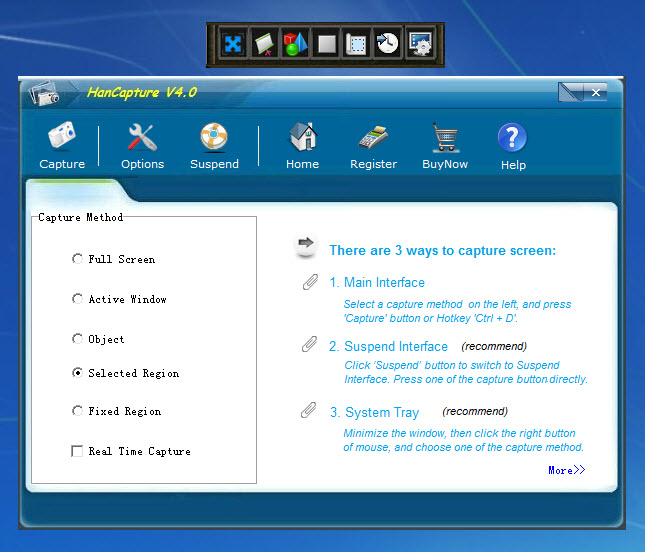Choose the Fixed Region radio option
This screenshot has width=645, height=552.
point(77,411)
